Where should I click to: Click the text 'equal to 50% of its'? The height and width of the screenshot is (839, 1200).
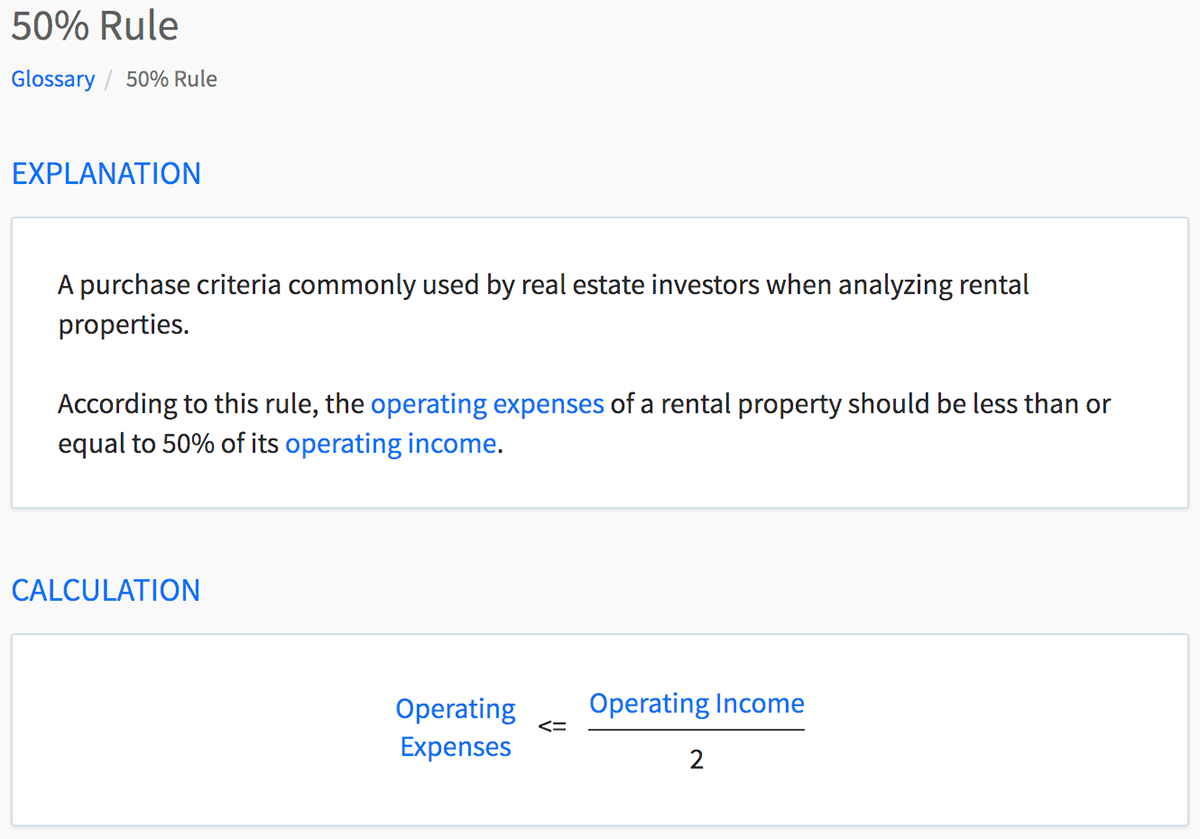pos(168,443)
